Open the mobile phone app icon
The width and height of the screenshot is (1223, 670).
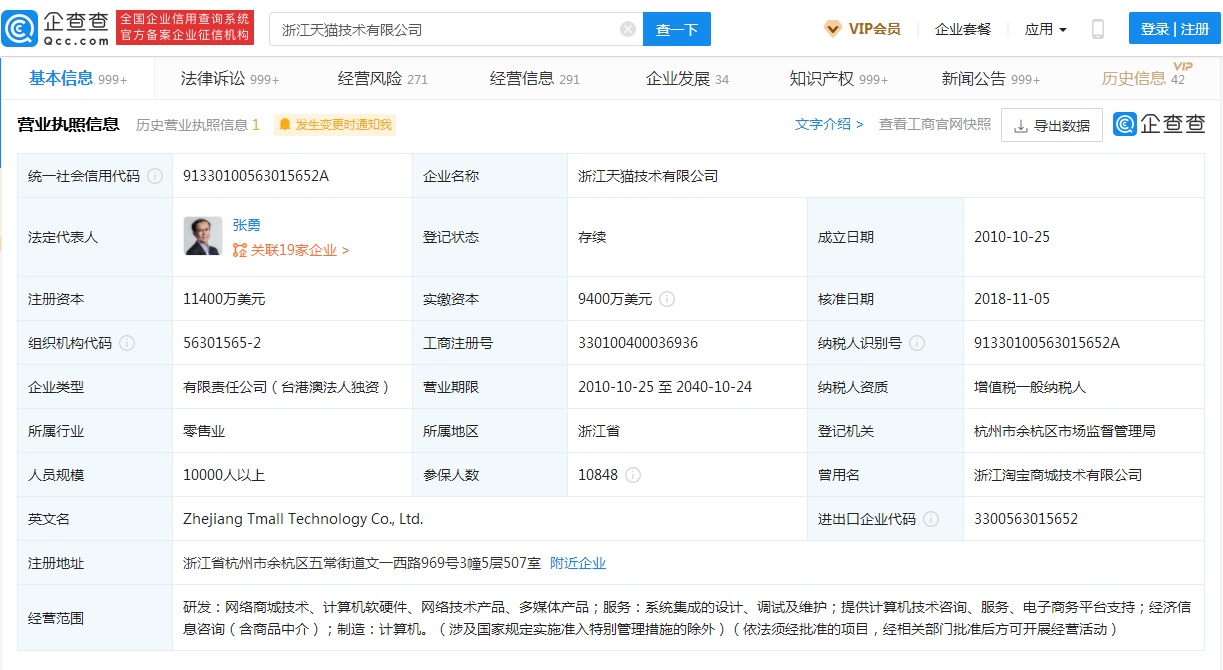point(1097,29)
